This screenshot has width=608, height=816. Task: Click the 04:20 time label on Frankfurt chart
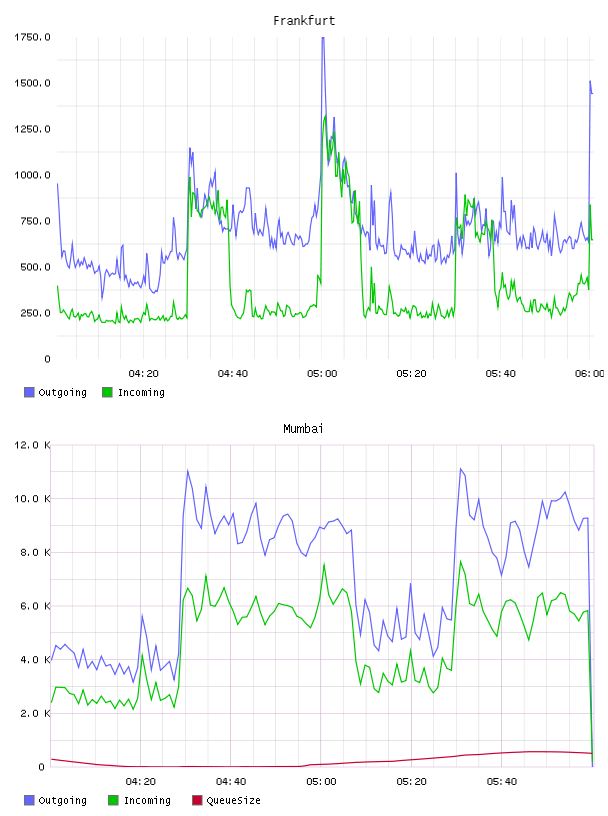click(x=144, y=374)
